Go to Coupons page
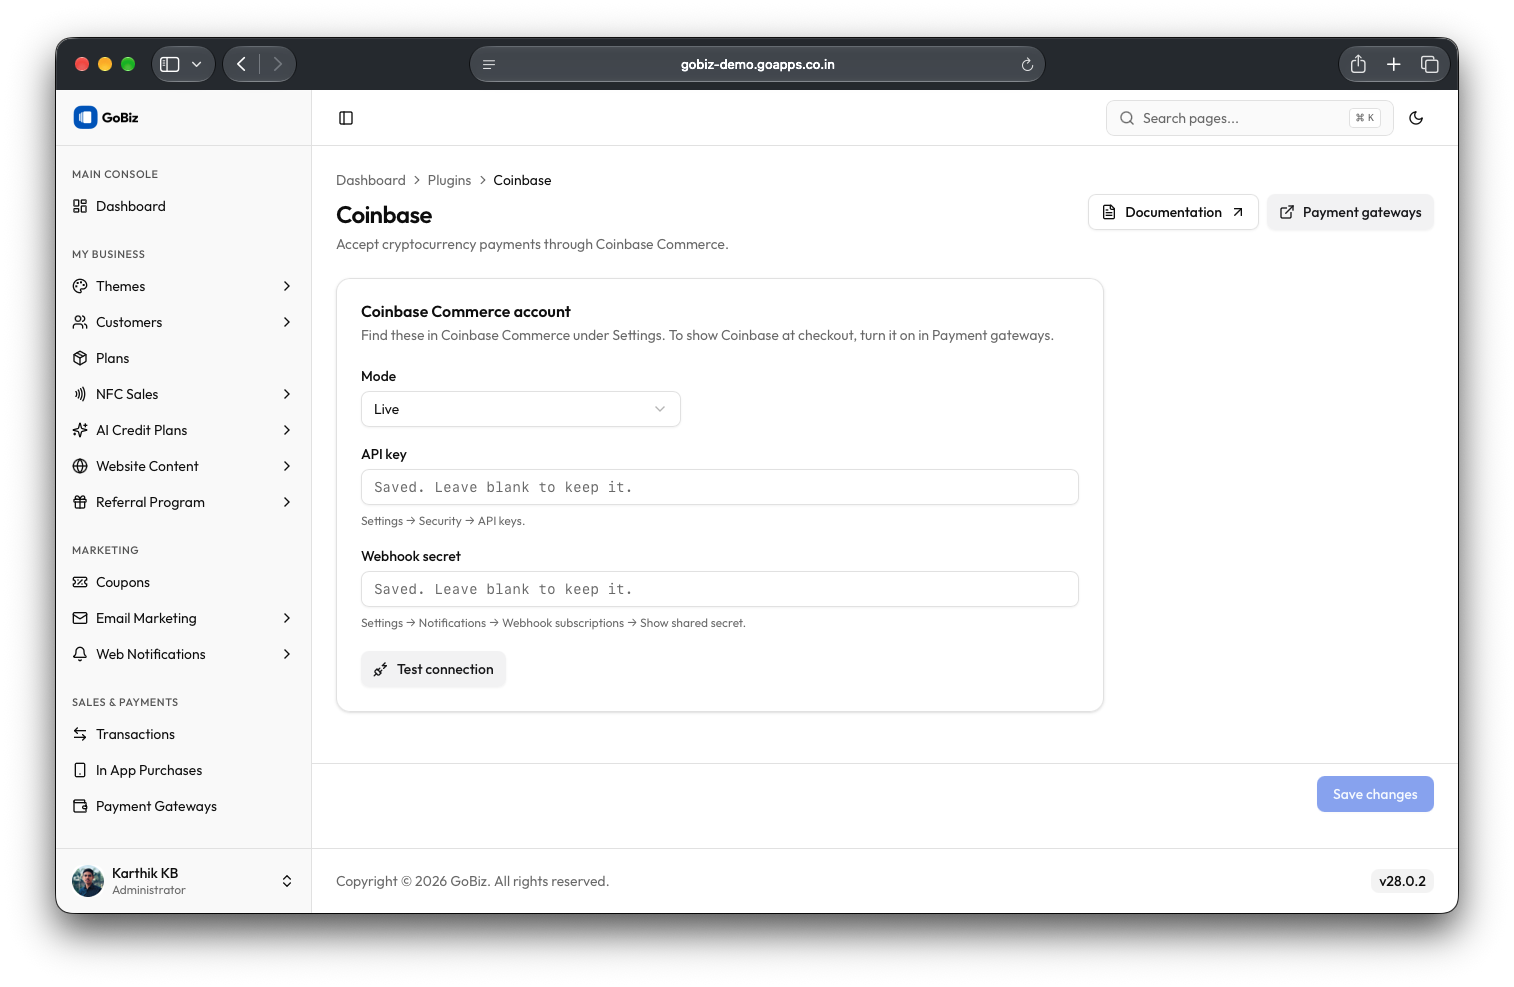Screen dimensions: 1514x987 (183, 582)
